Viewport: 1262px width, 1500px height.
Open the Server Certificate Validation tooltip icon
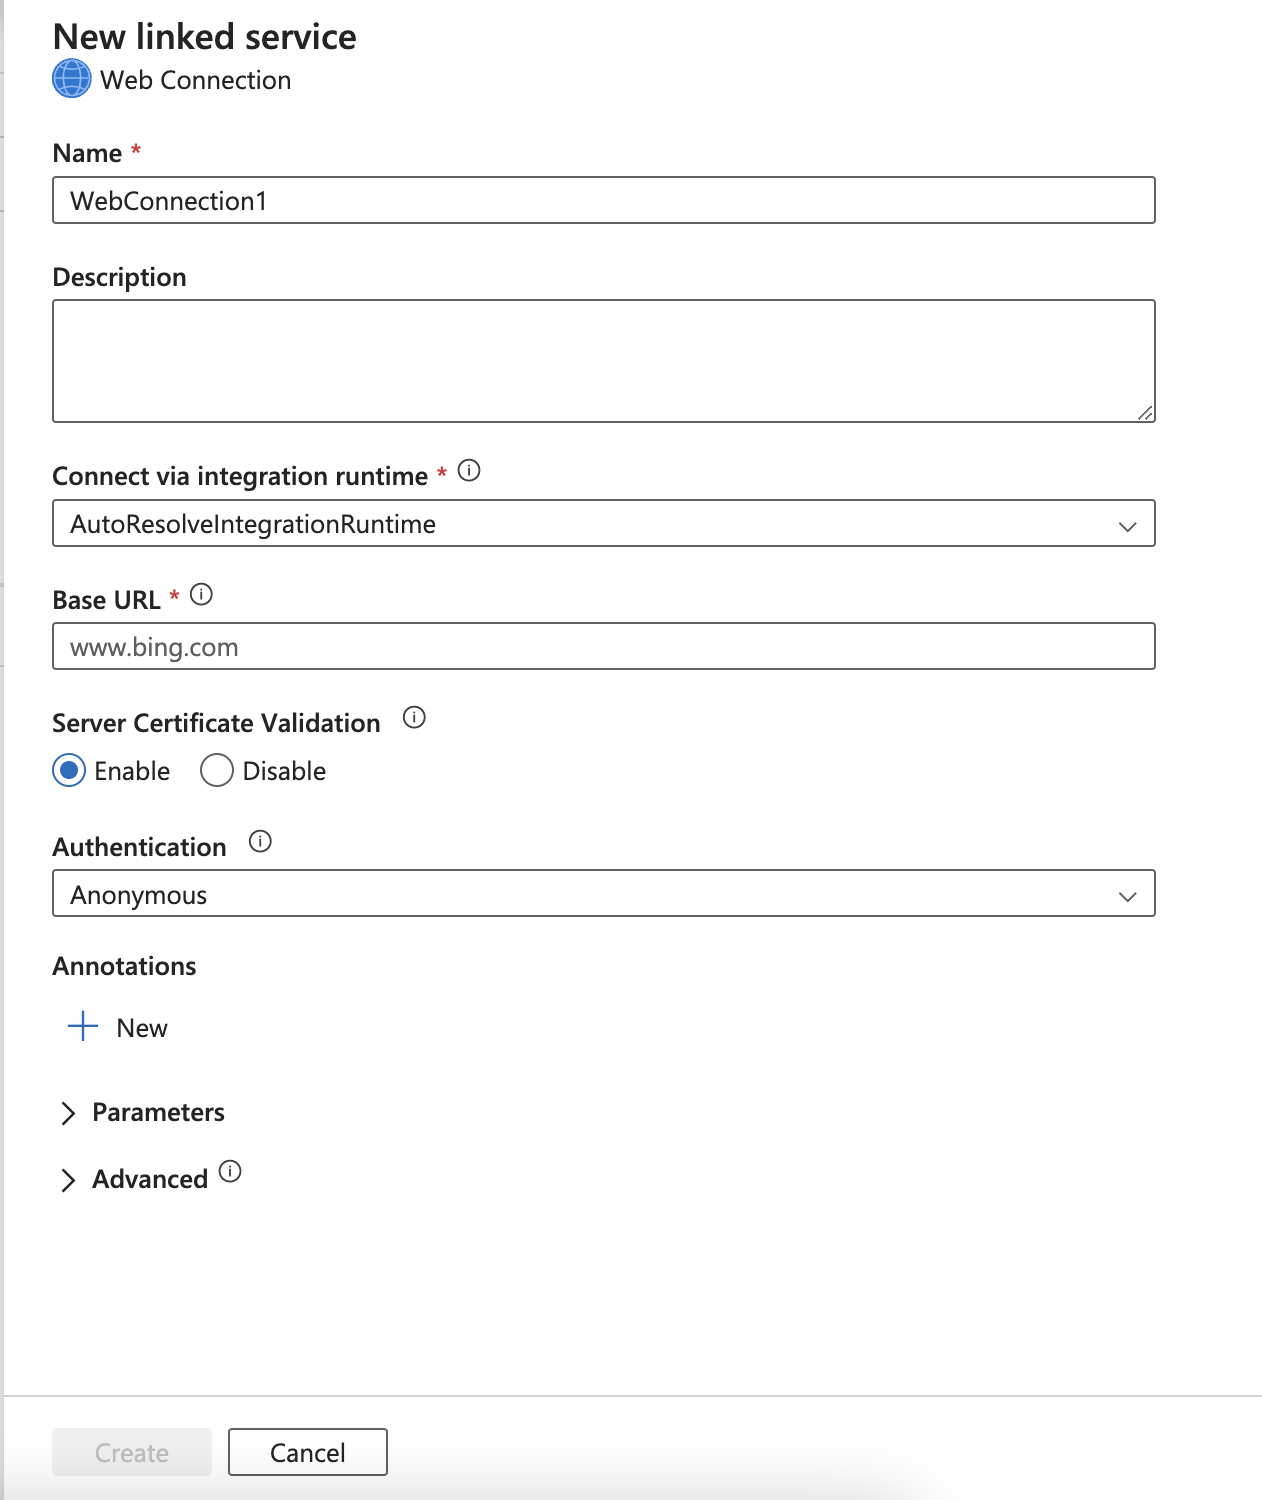pos(412,718)
